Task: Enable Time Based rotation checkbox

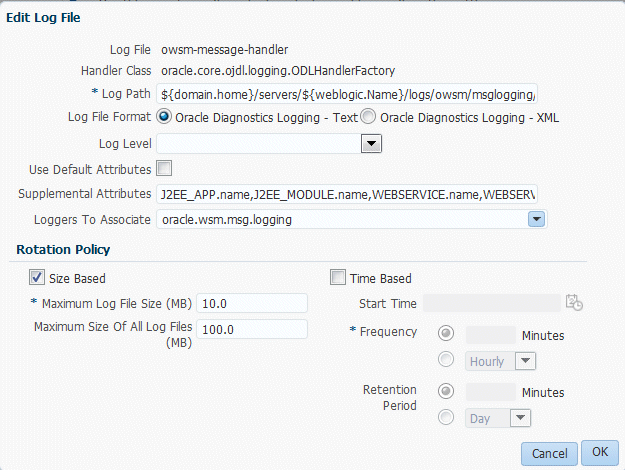Action: coord(338,277)
